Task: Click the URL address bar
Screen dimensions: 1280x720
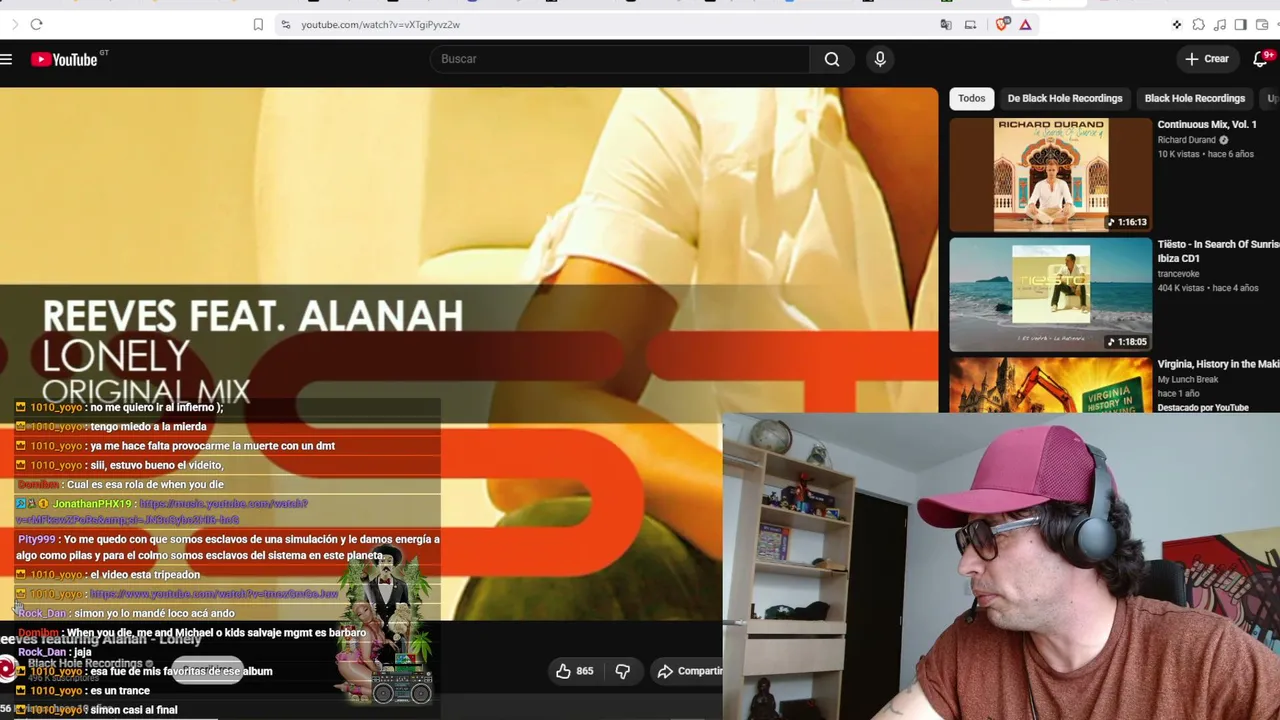Action: tap(610, 24)
